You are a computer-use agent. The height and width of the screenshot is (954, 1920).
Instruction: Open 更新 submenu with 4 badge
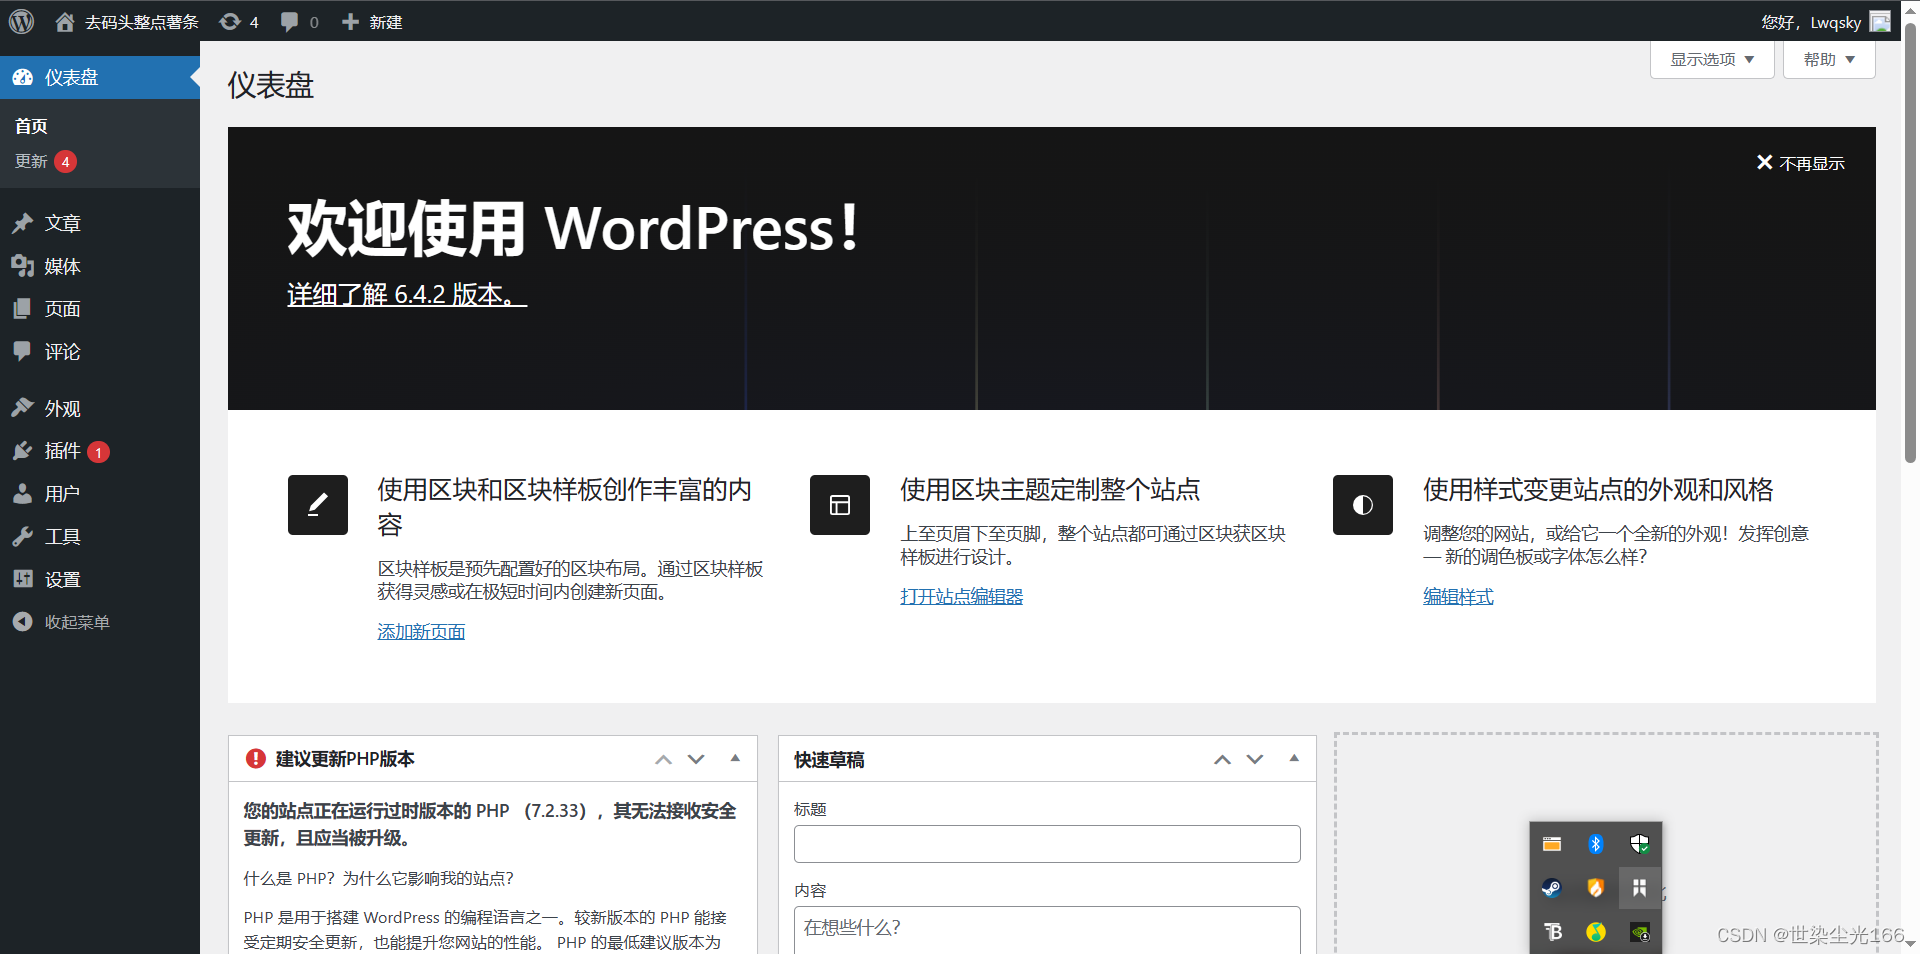[46, 161]
